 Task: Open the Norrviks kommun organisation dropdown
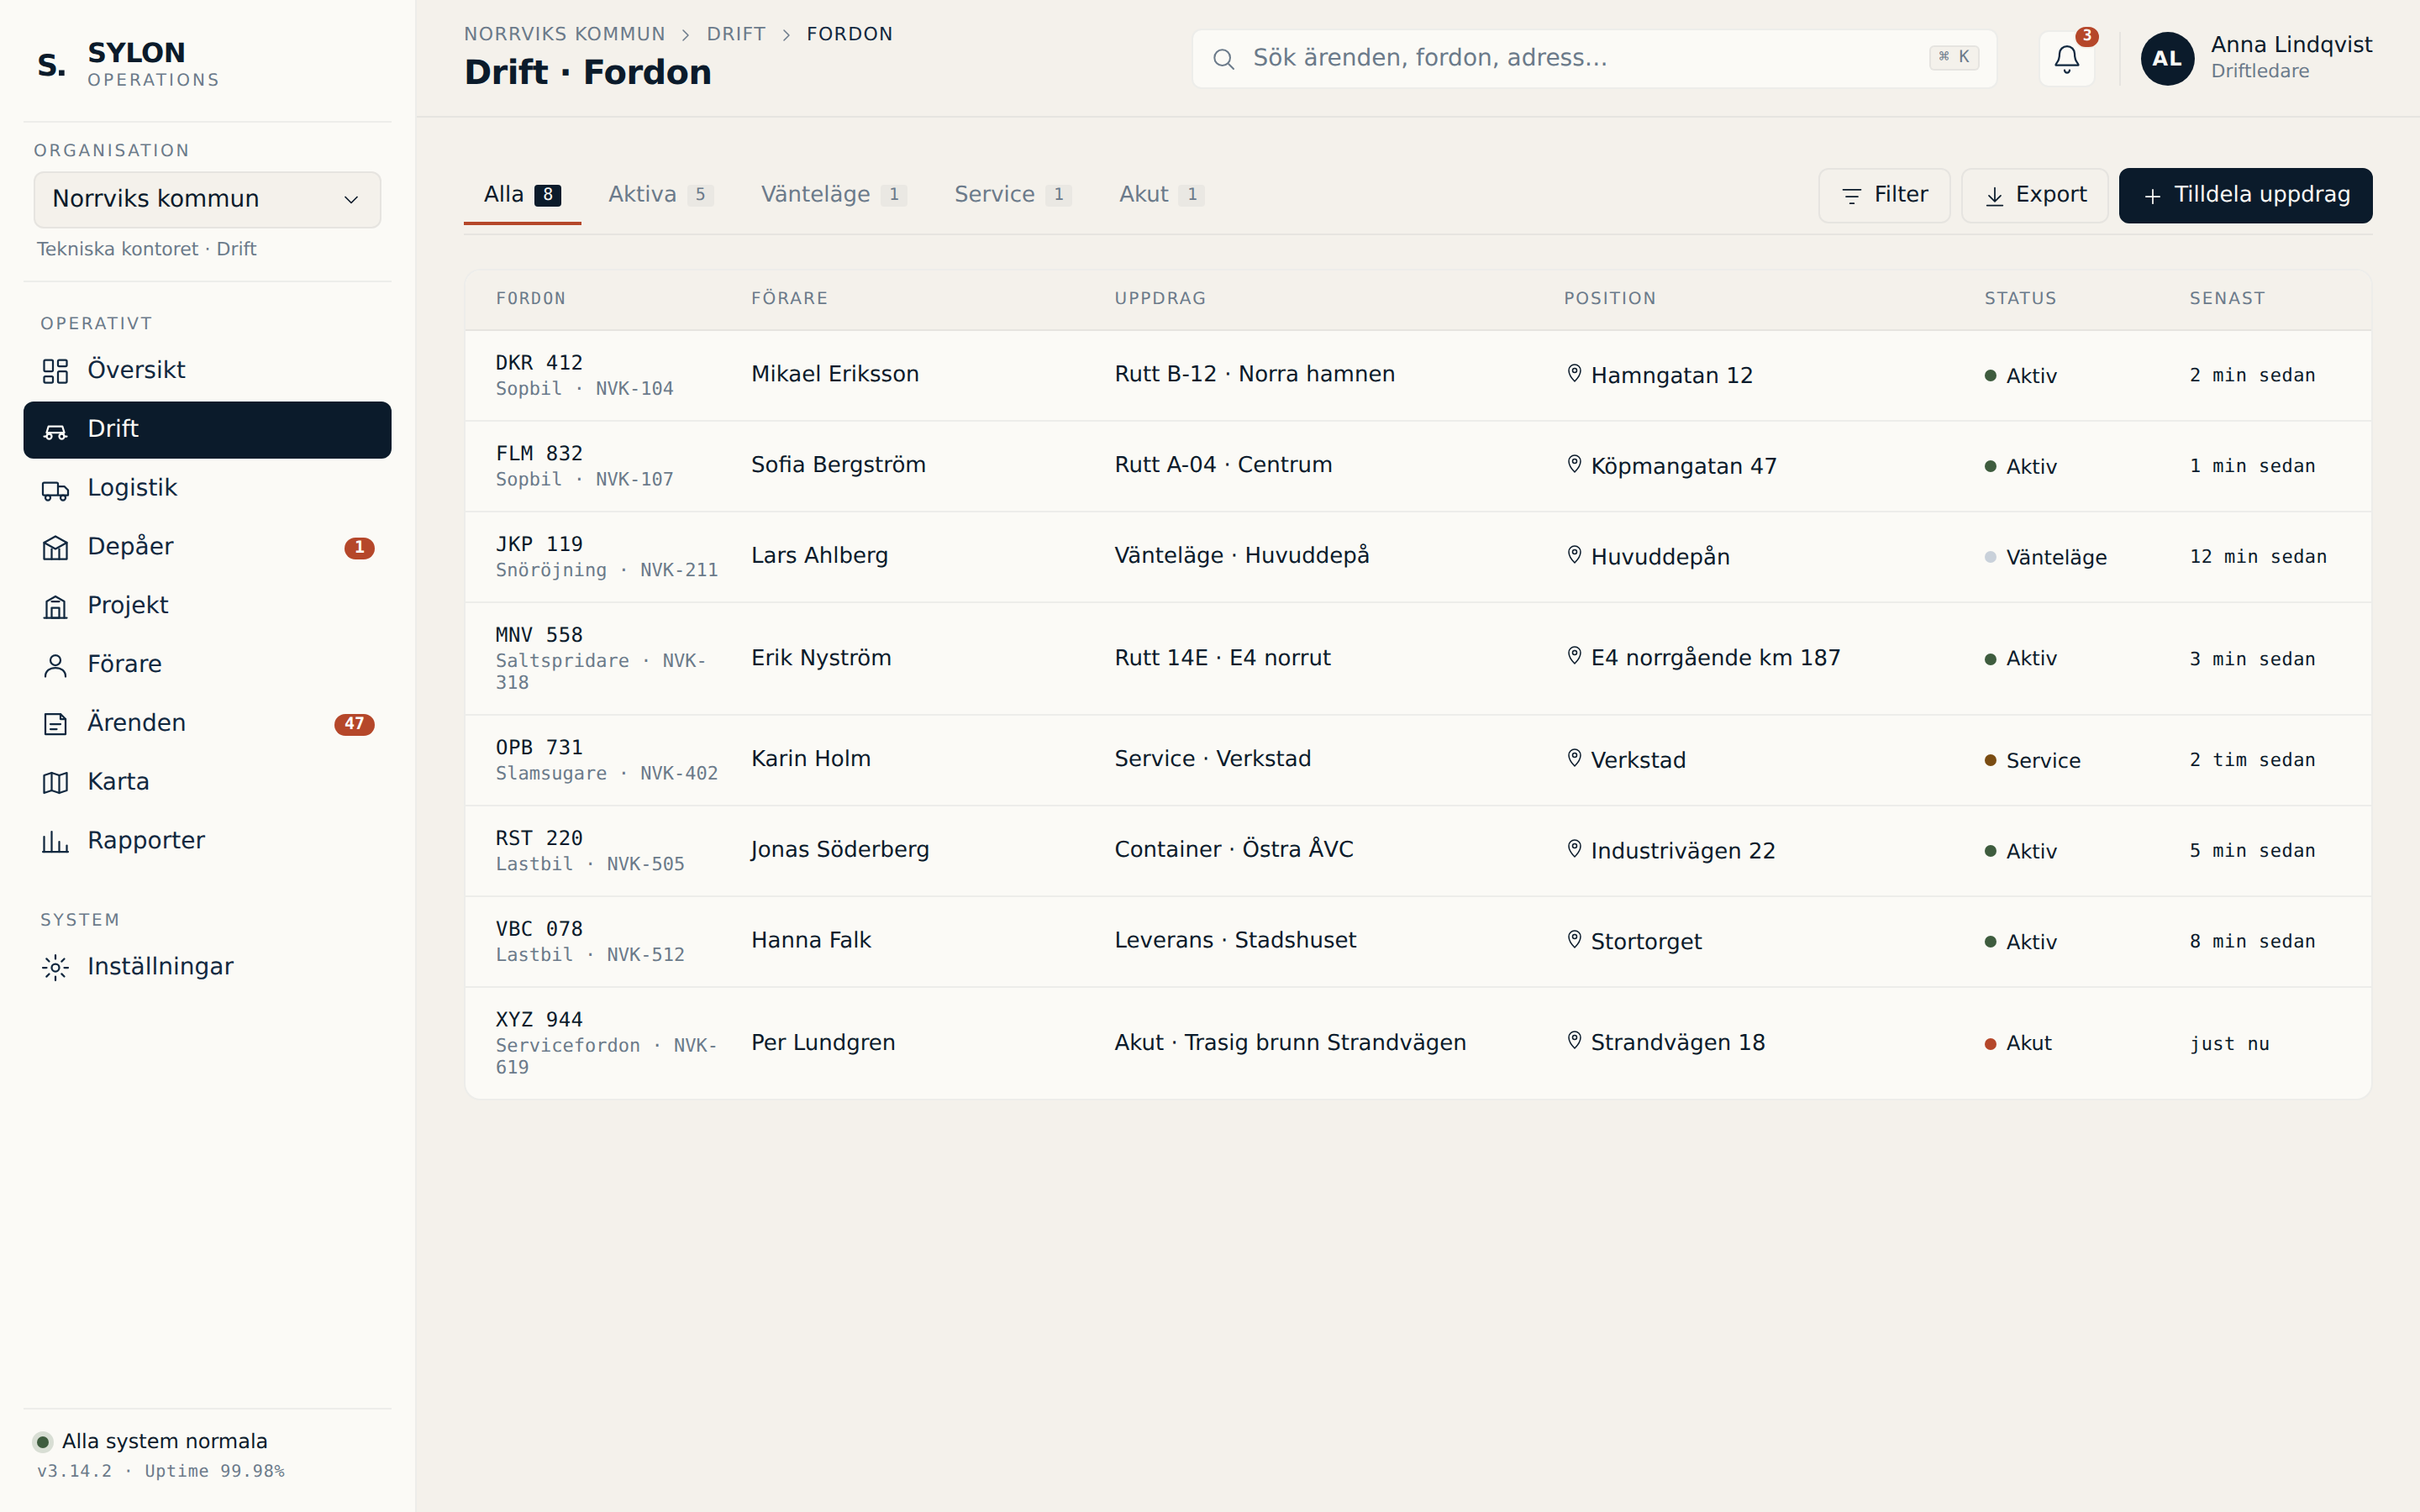207,199
